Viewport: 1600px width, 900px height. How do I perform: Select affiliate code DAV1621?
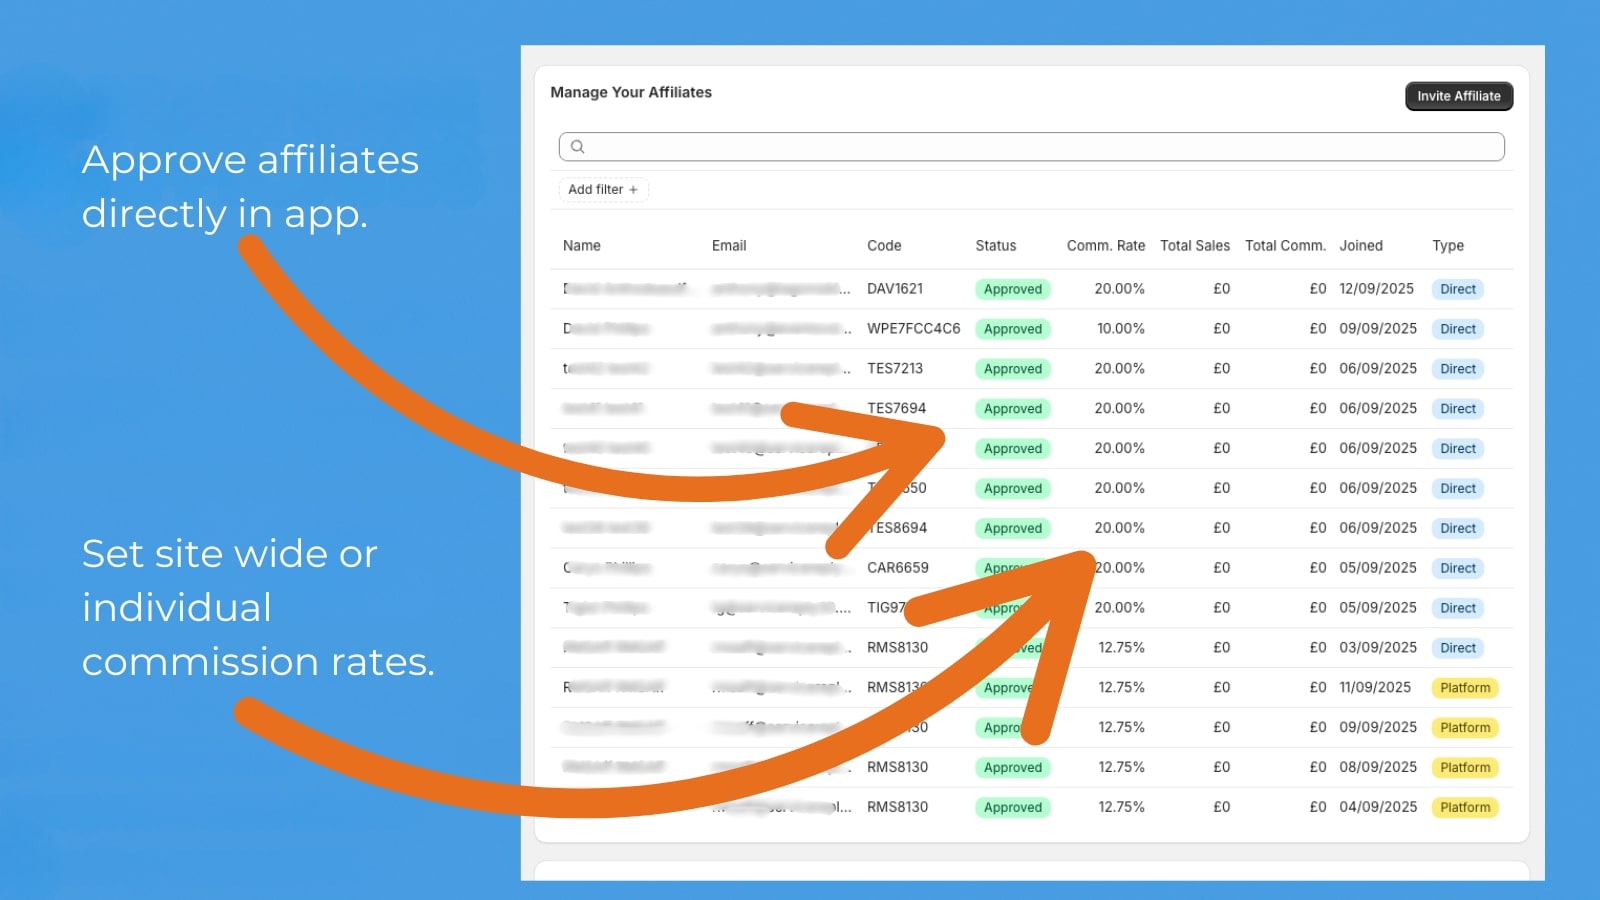(895, 289)
